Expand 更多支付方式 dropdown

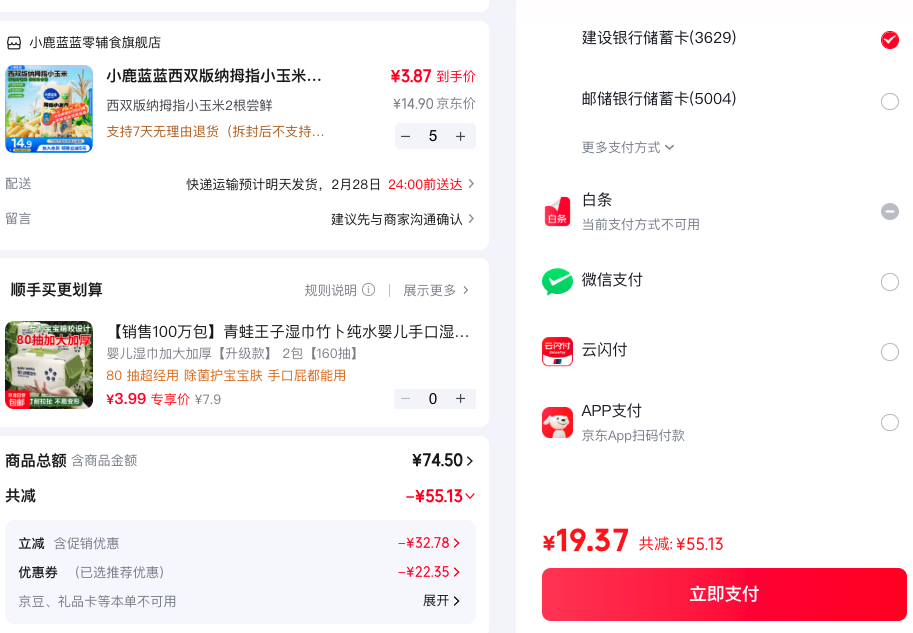(x=628, y=147)
